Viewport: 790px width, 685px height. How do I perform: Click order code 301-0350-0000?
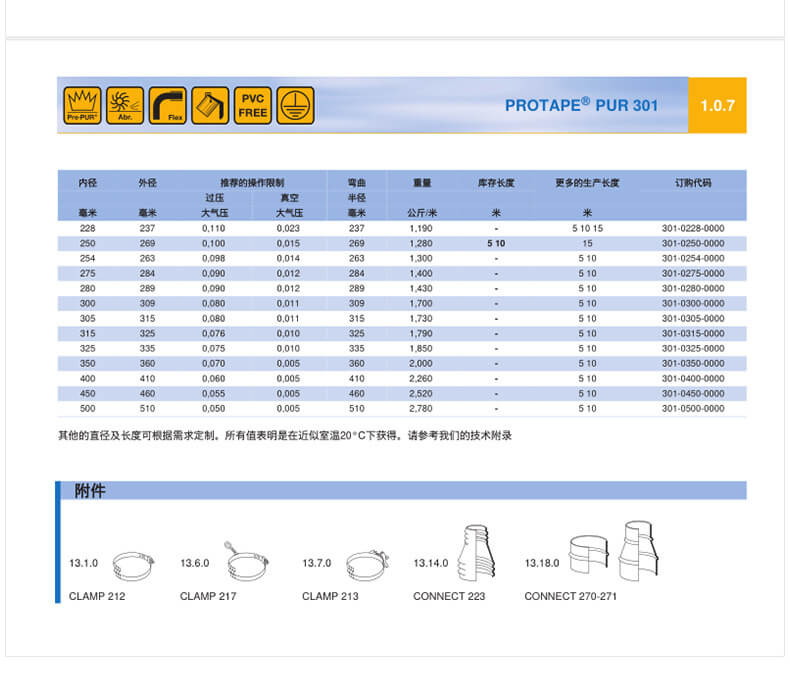click(693, 363)
